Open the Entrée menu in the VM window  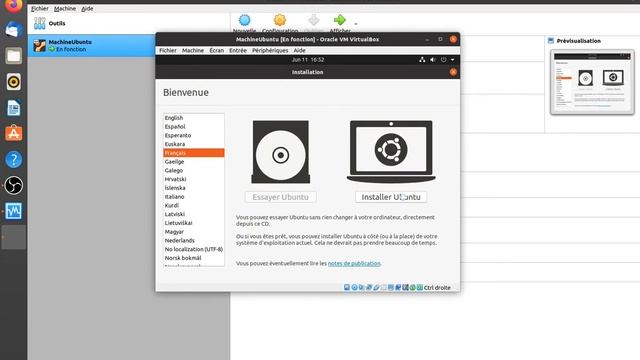point(238,50)
